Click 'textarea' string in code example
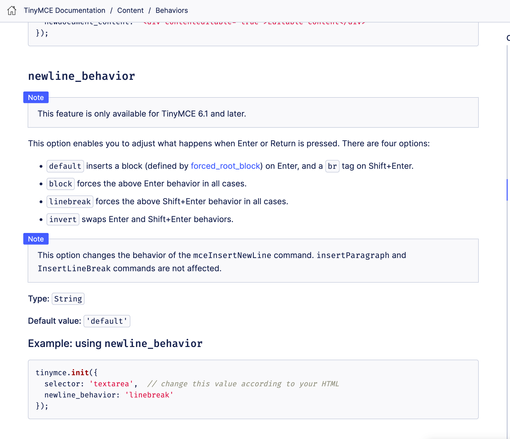510x439 pixels. coord(111,384)
